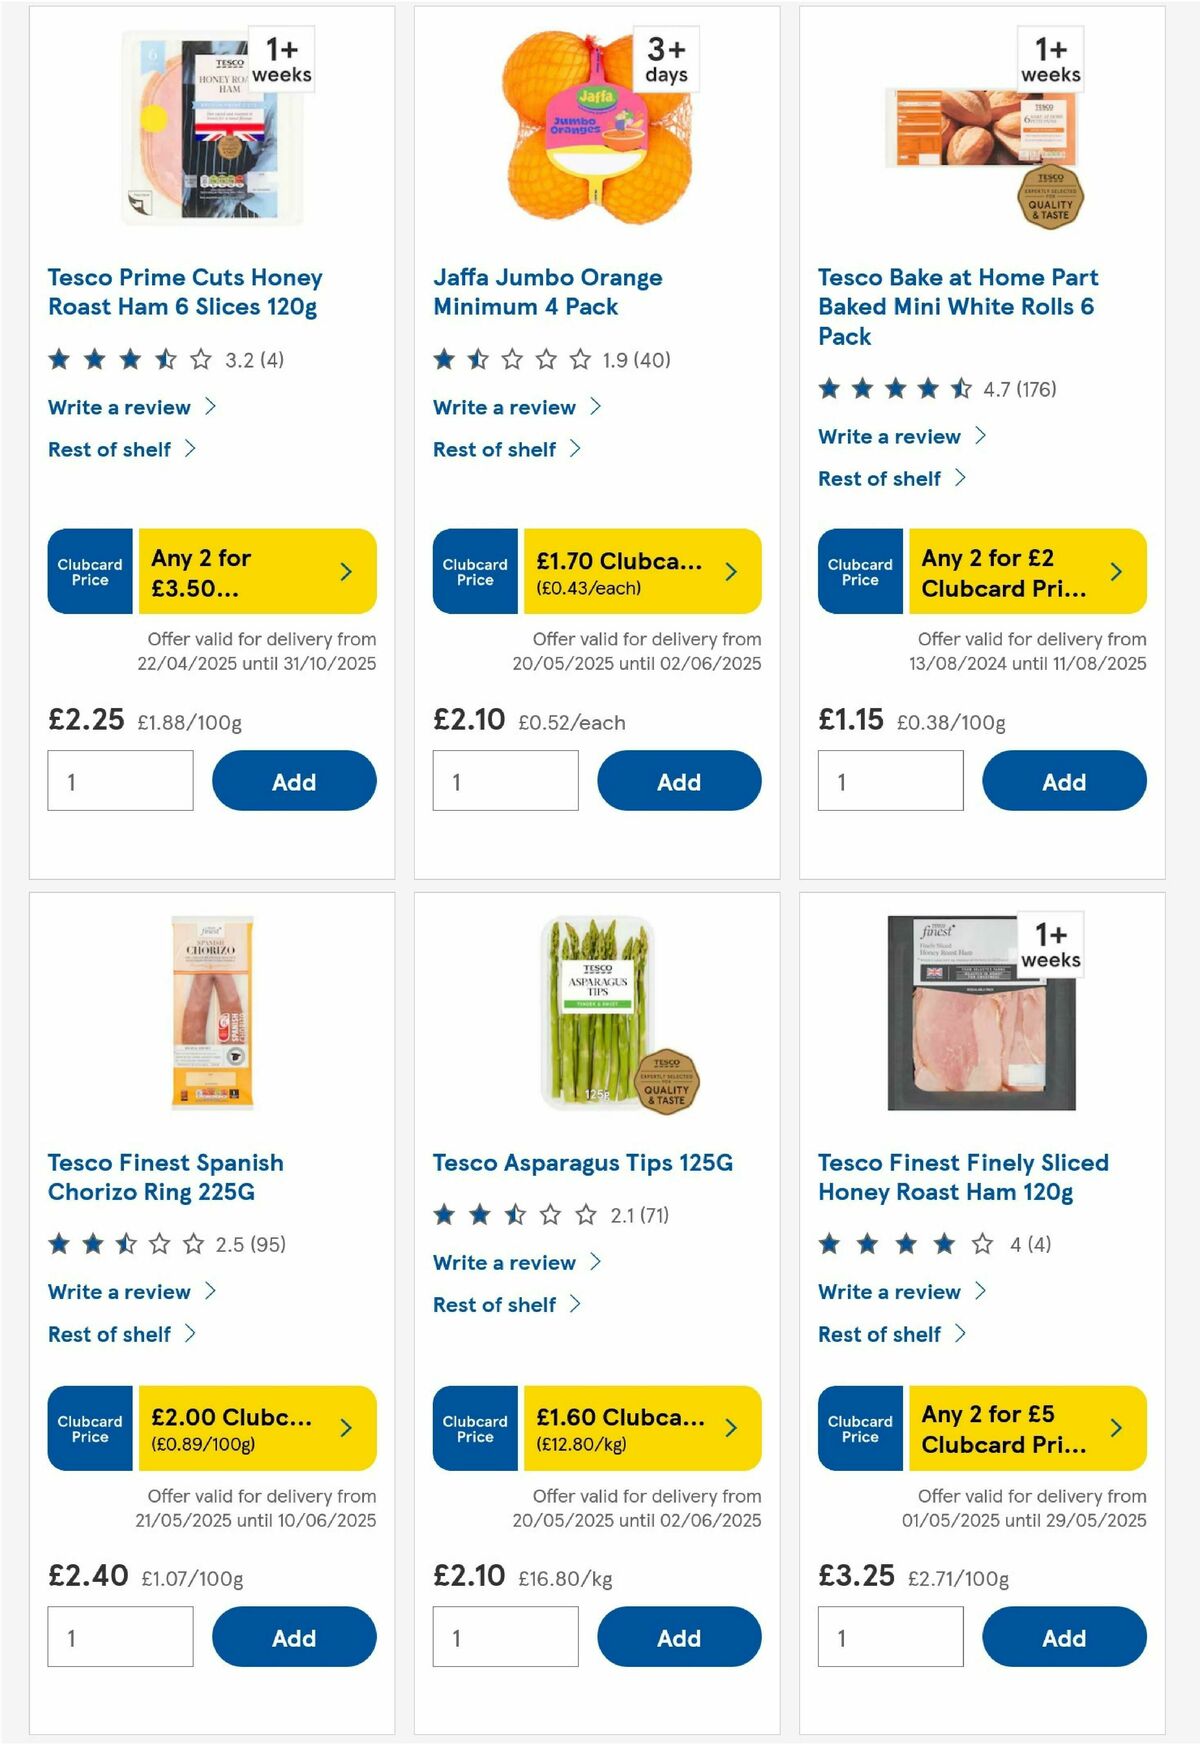Click the Clubcard Price badge on Prime Cuts Honey Roast Ham
This screenshot has width=1200, height=1744.
coord(89,571)
